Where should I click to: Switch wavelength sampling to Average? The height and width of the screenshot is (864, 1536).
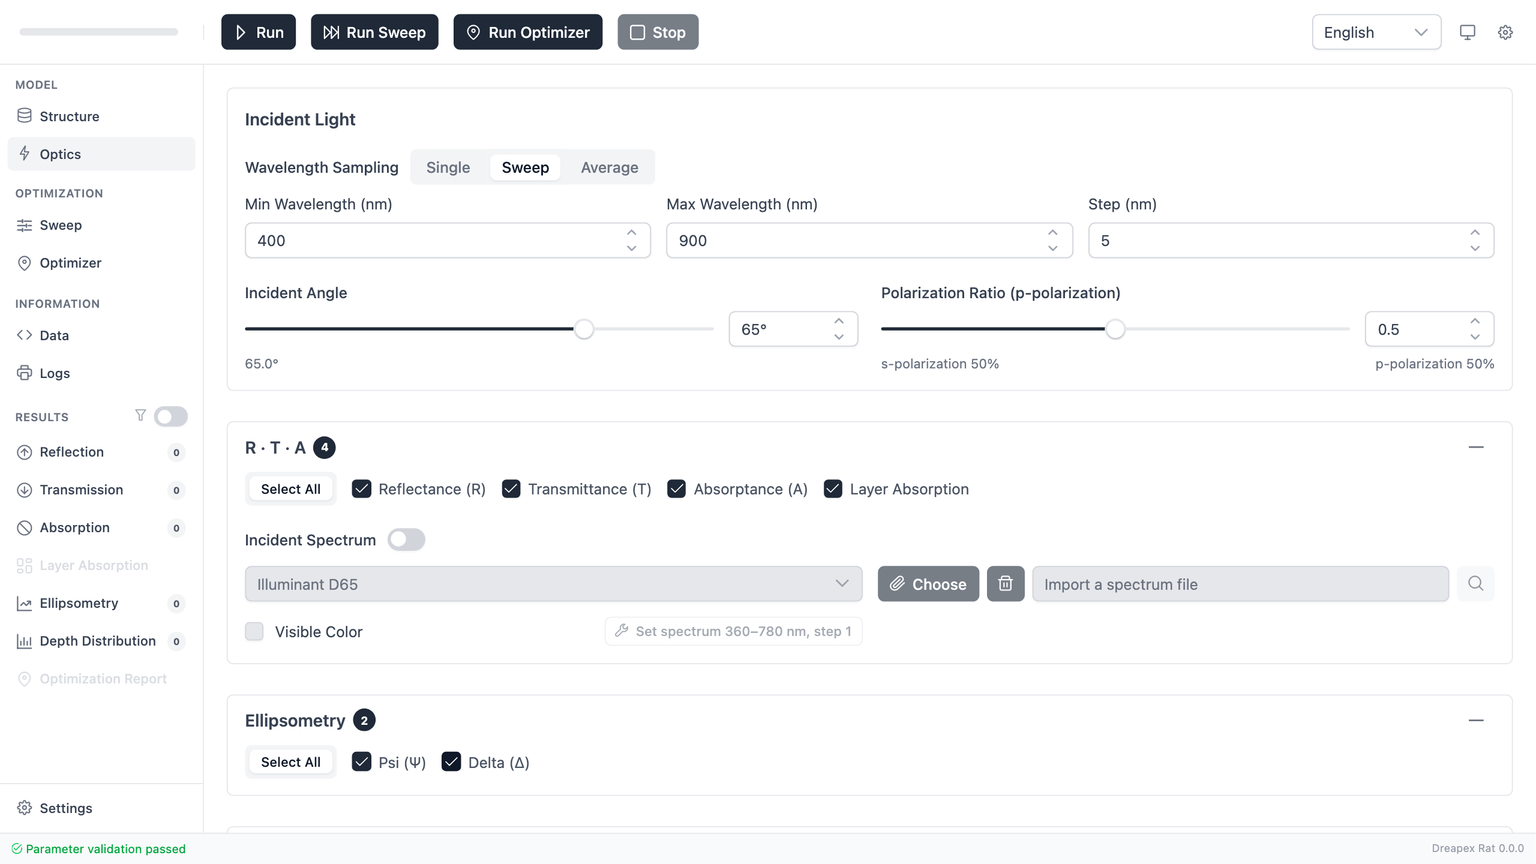tap(609, 167)
